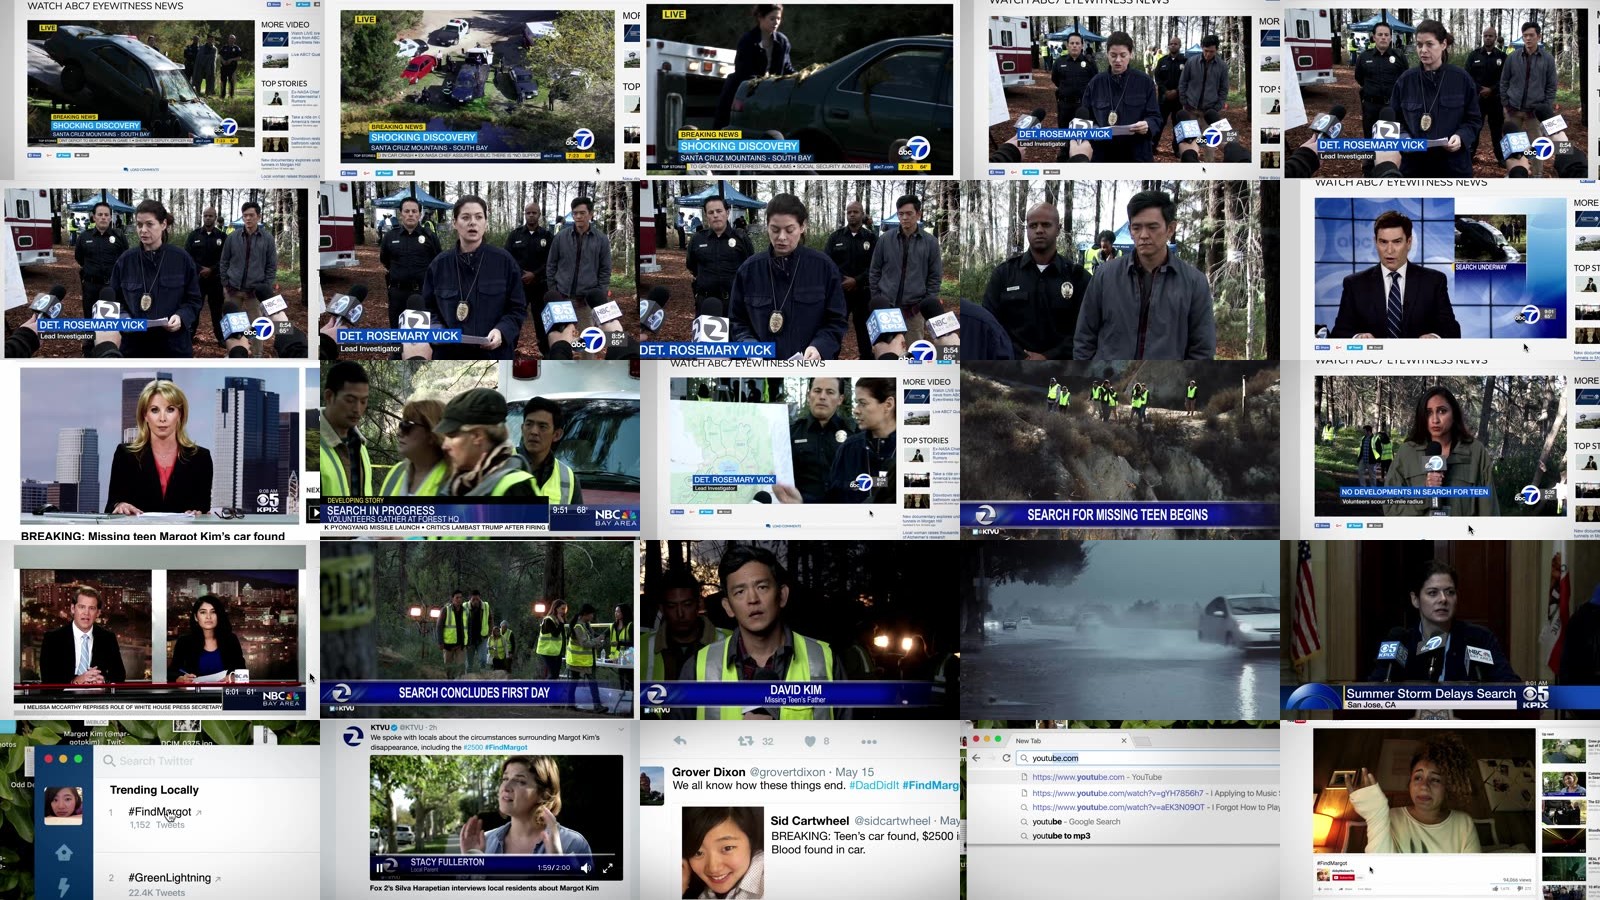The image size is (1600, 900).
Task: Pause the Stacy Fullerton KTVU video
Action: coord(379,868)
